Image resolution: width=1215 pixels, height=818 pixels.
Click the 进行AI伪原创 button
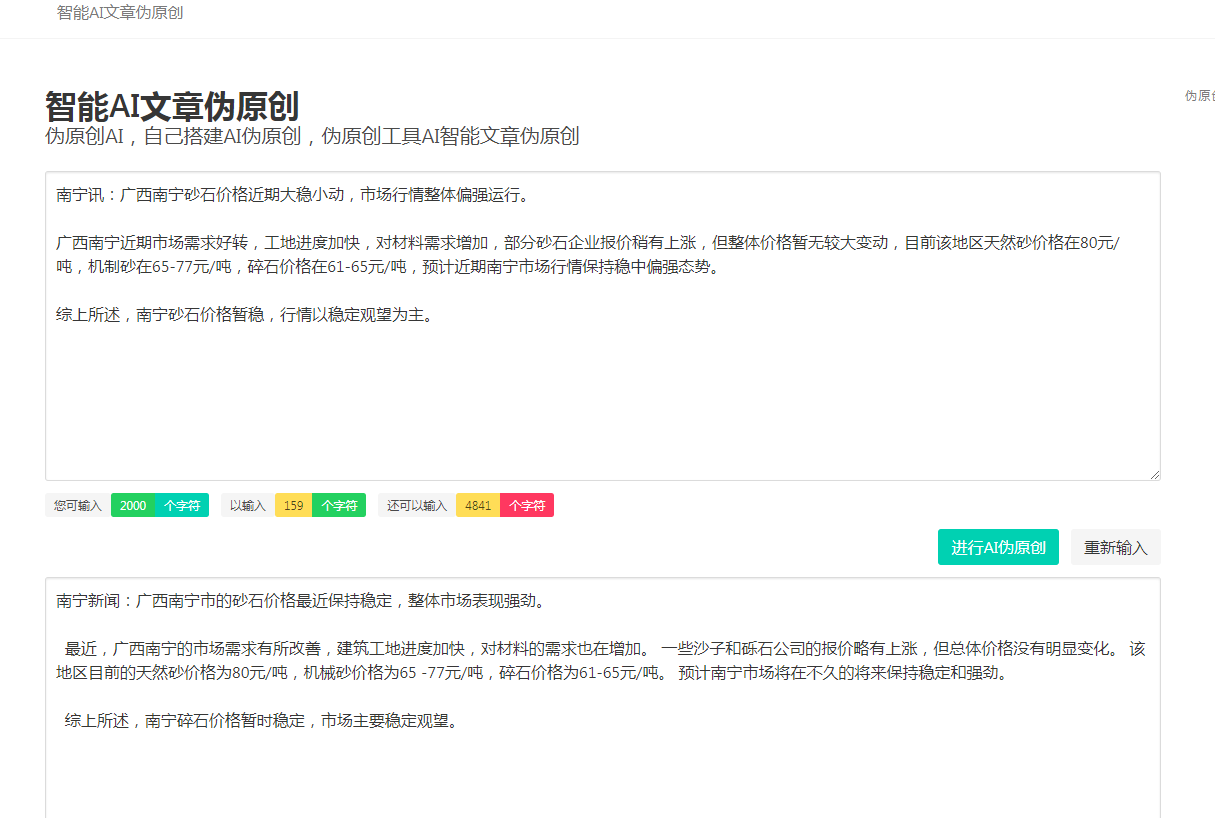997,547
